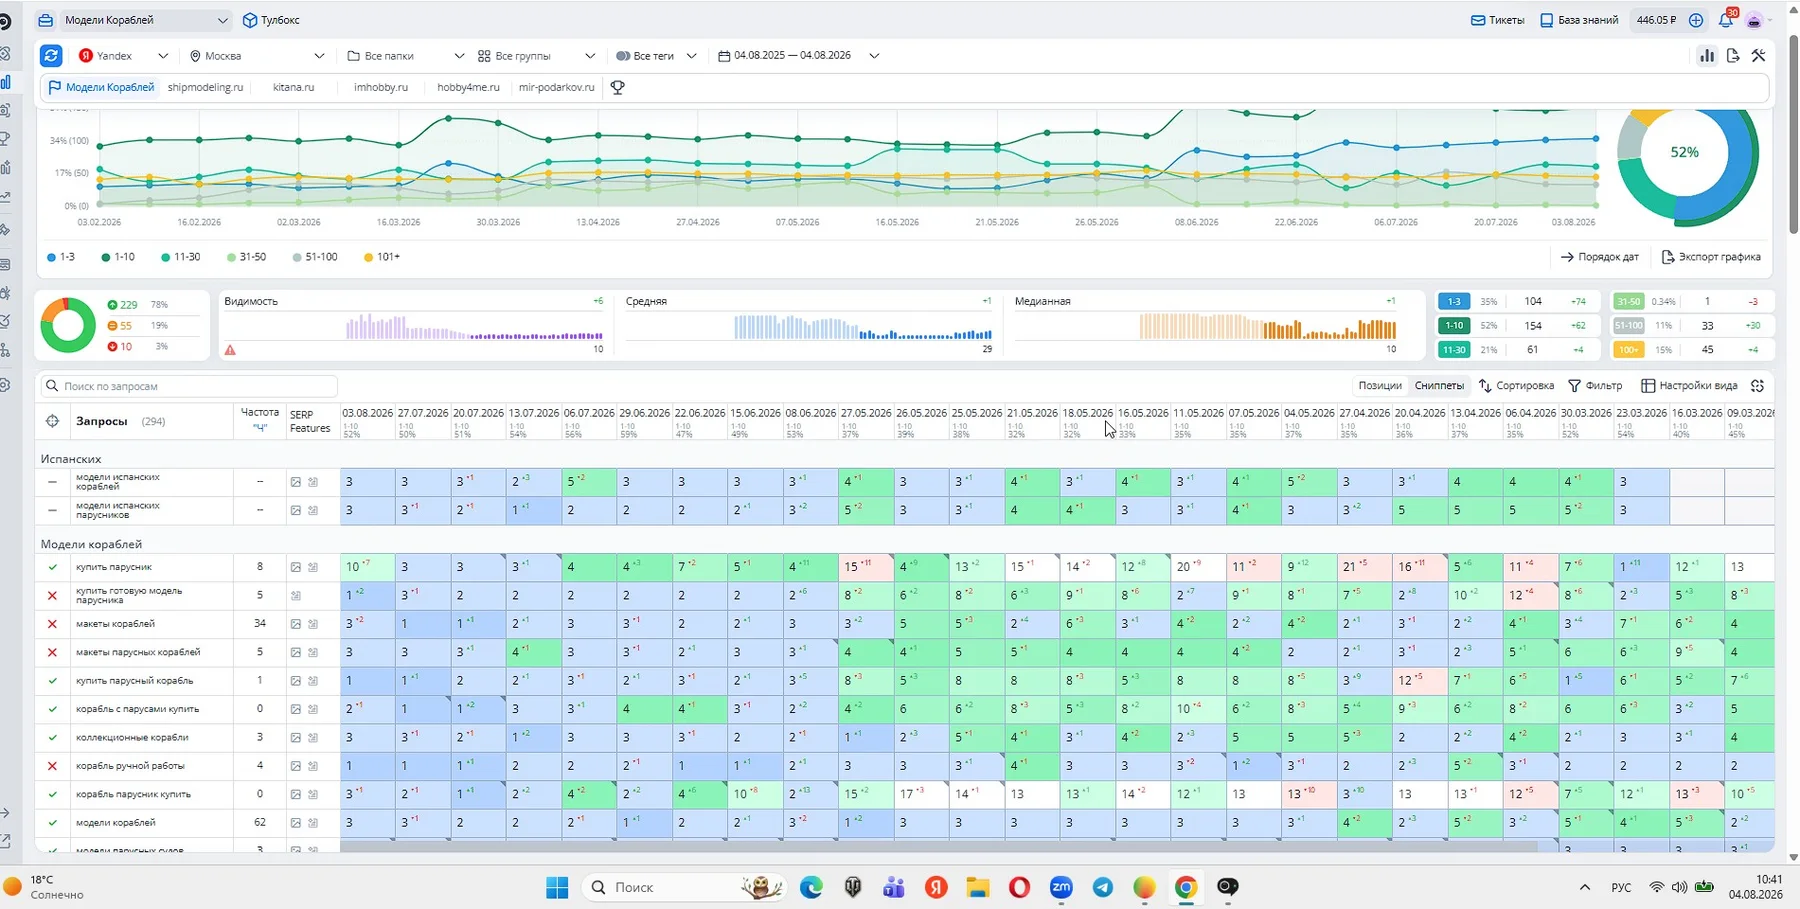Click the blue 1-3 positions badge

tap(1454, 301)
